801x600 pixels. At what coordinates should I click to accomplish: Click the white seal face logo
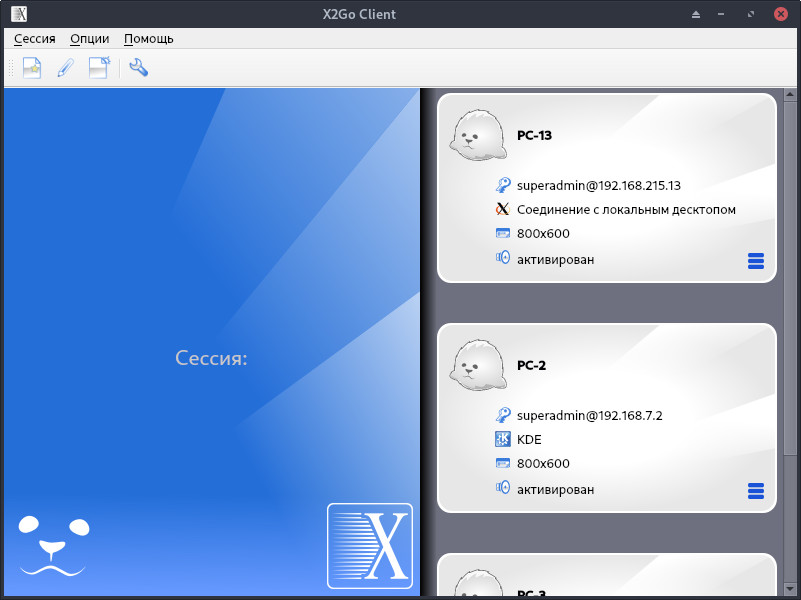54,545
